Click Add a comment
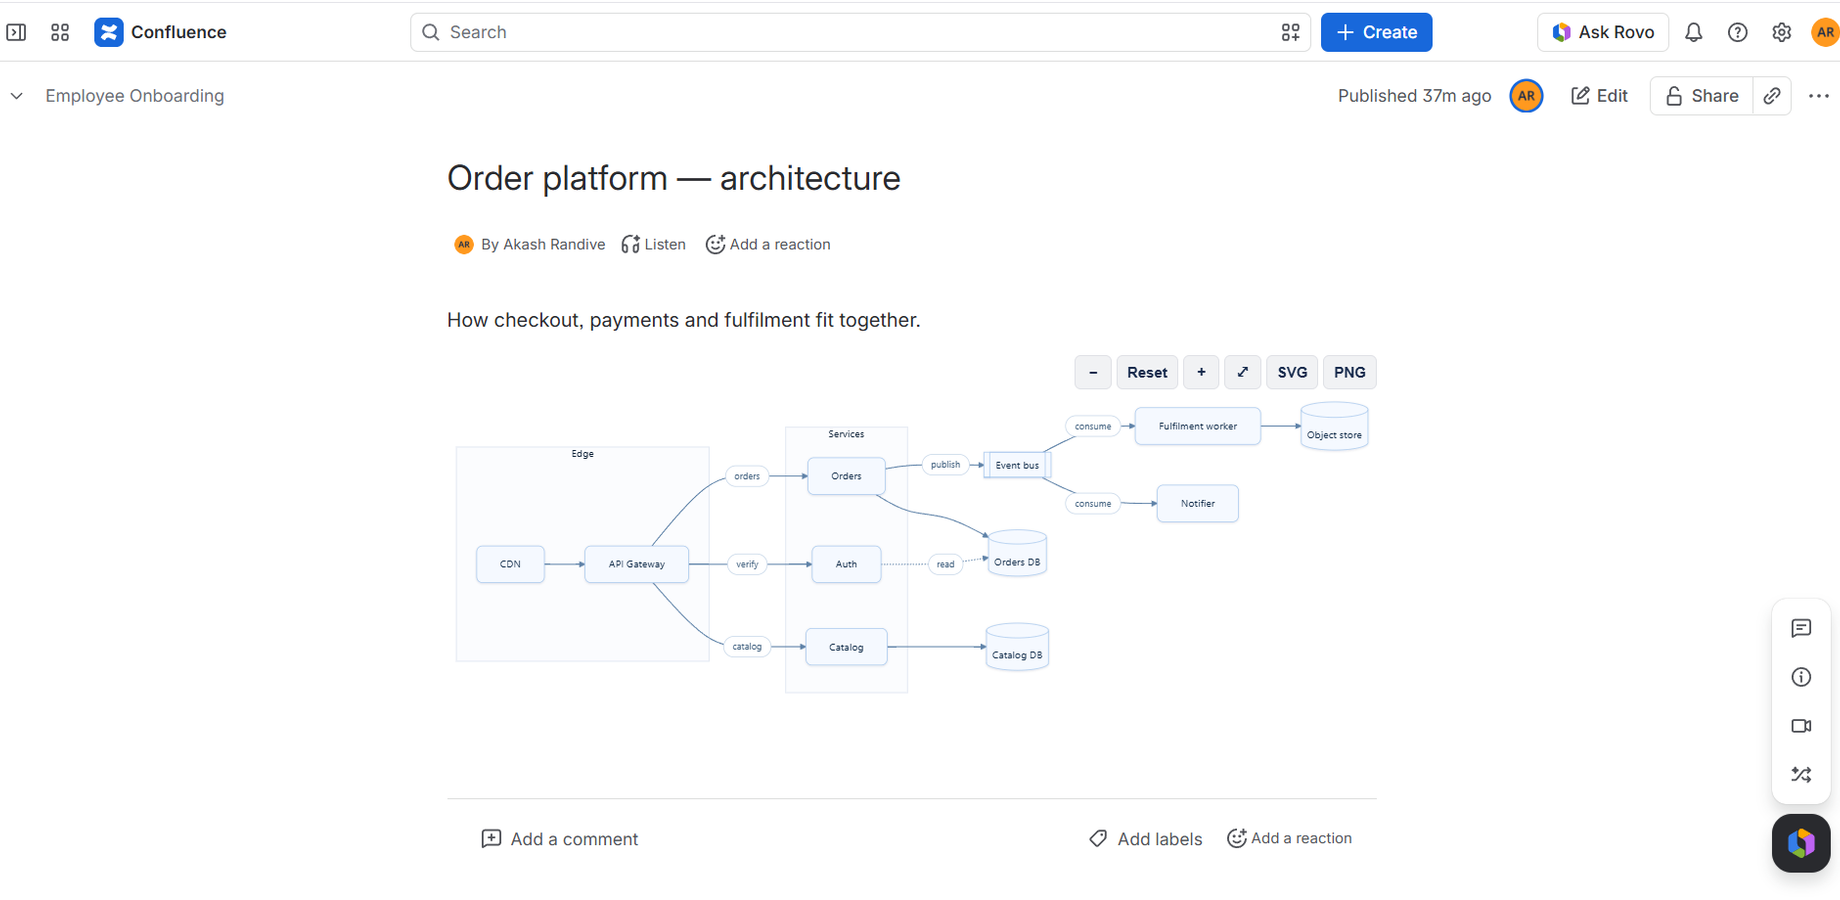The width and height of the screenshot is (1840, 900). [x=560, y=839]
